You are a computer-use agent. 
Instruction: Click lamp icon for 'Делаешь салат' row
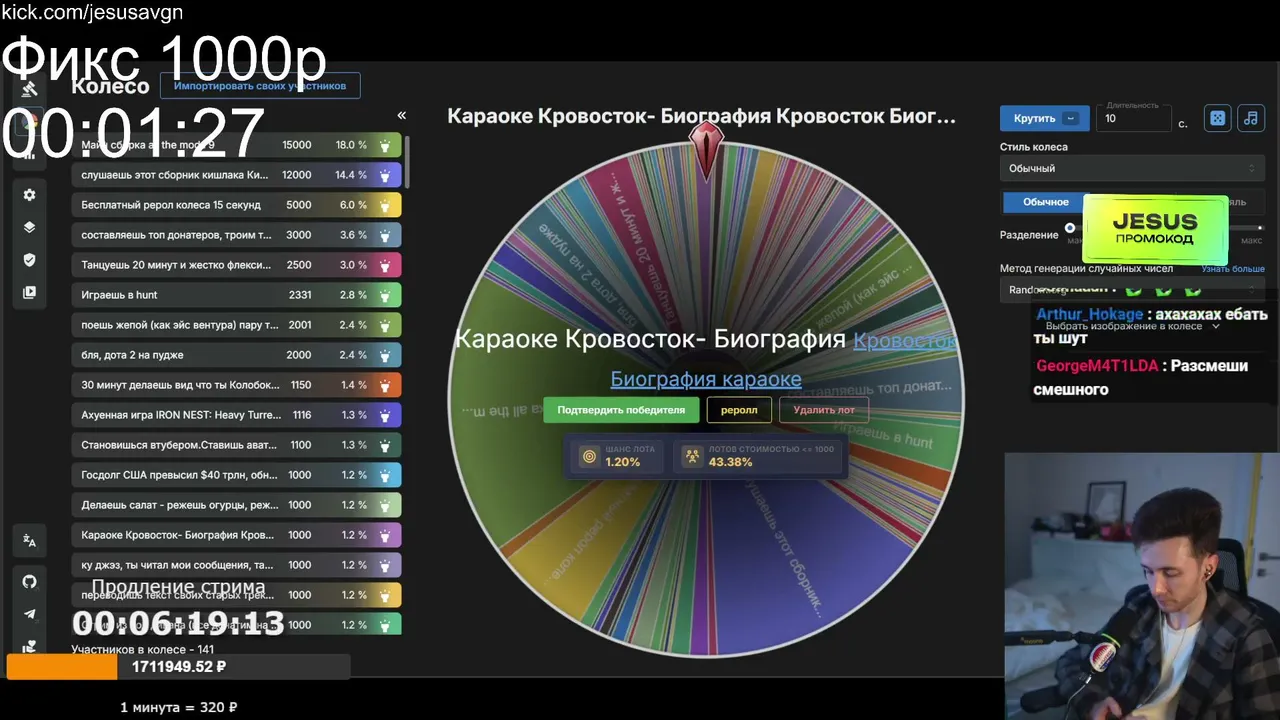(385, 505)
